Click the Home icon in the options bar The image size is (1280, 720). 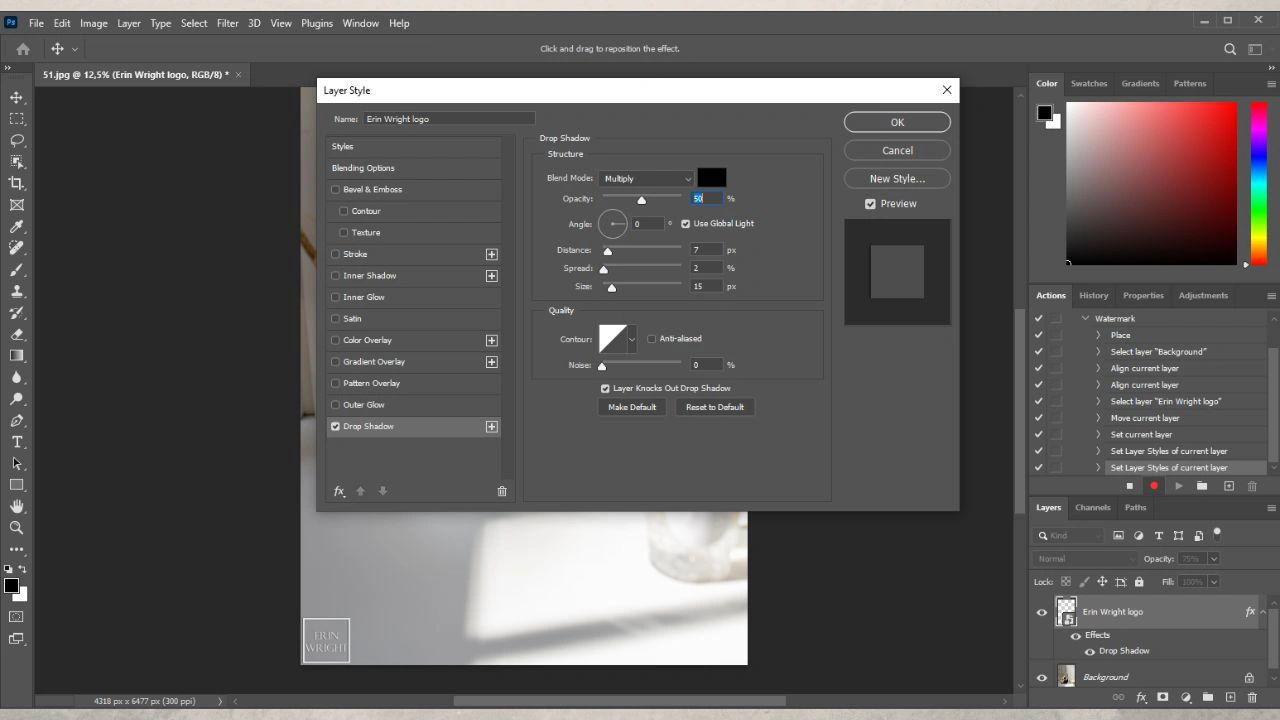pos(23,48)
